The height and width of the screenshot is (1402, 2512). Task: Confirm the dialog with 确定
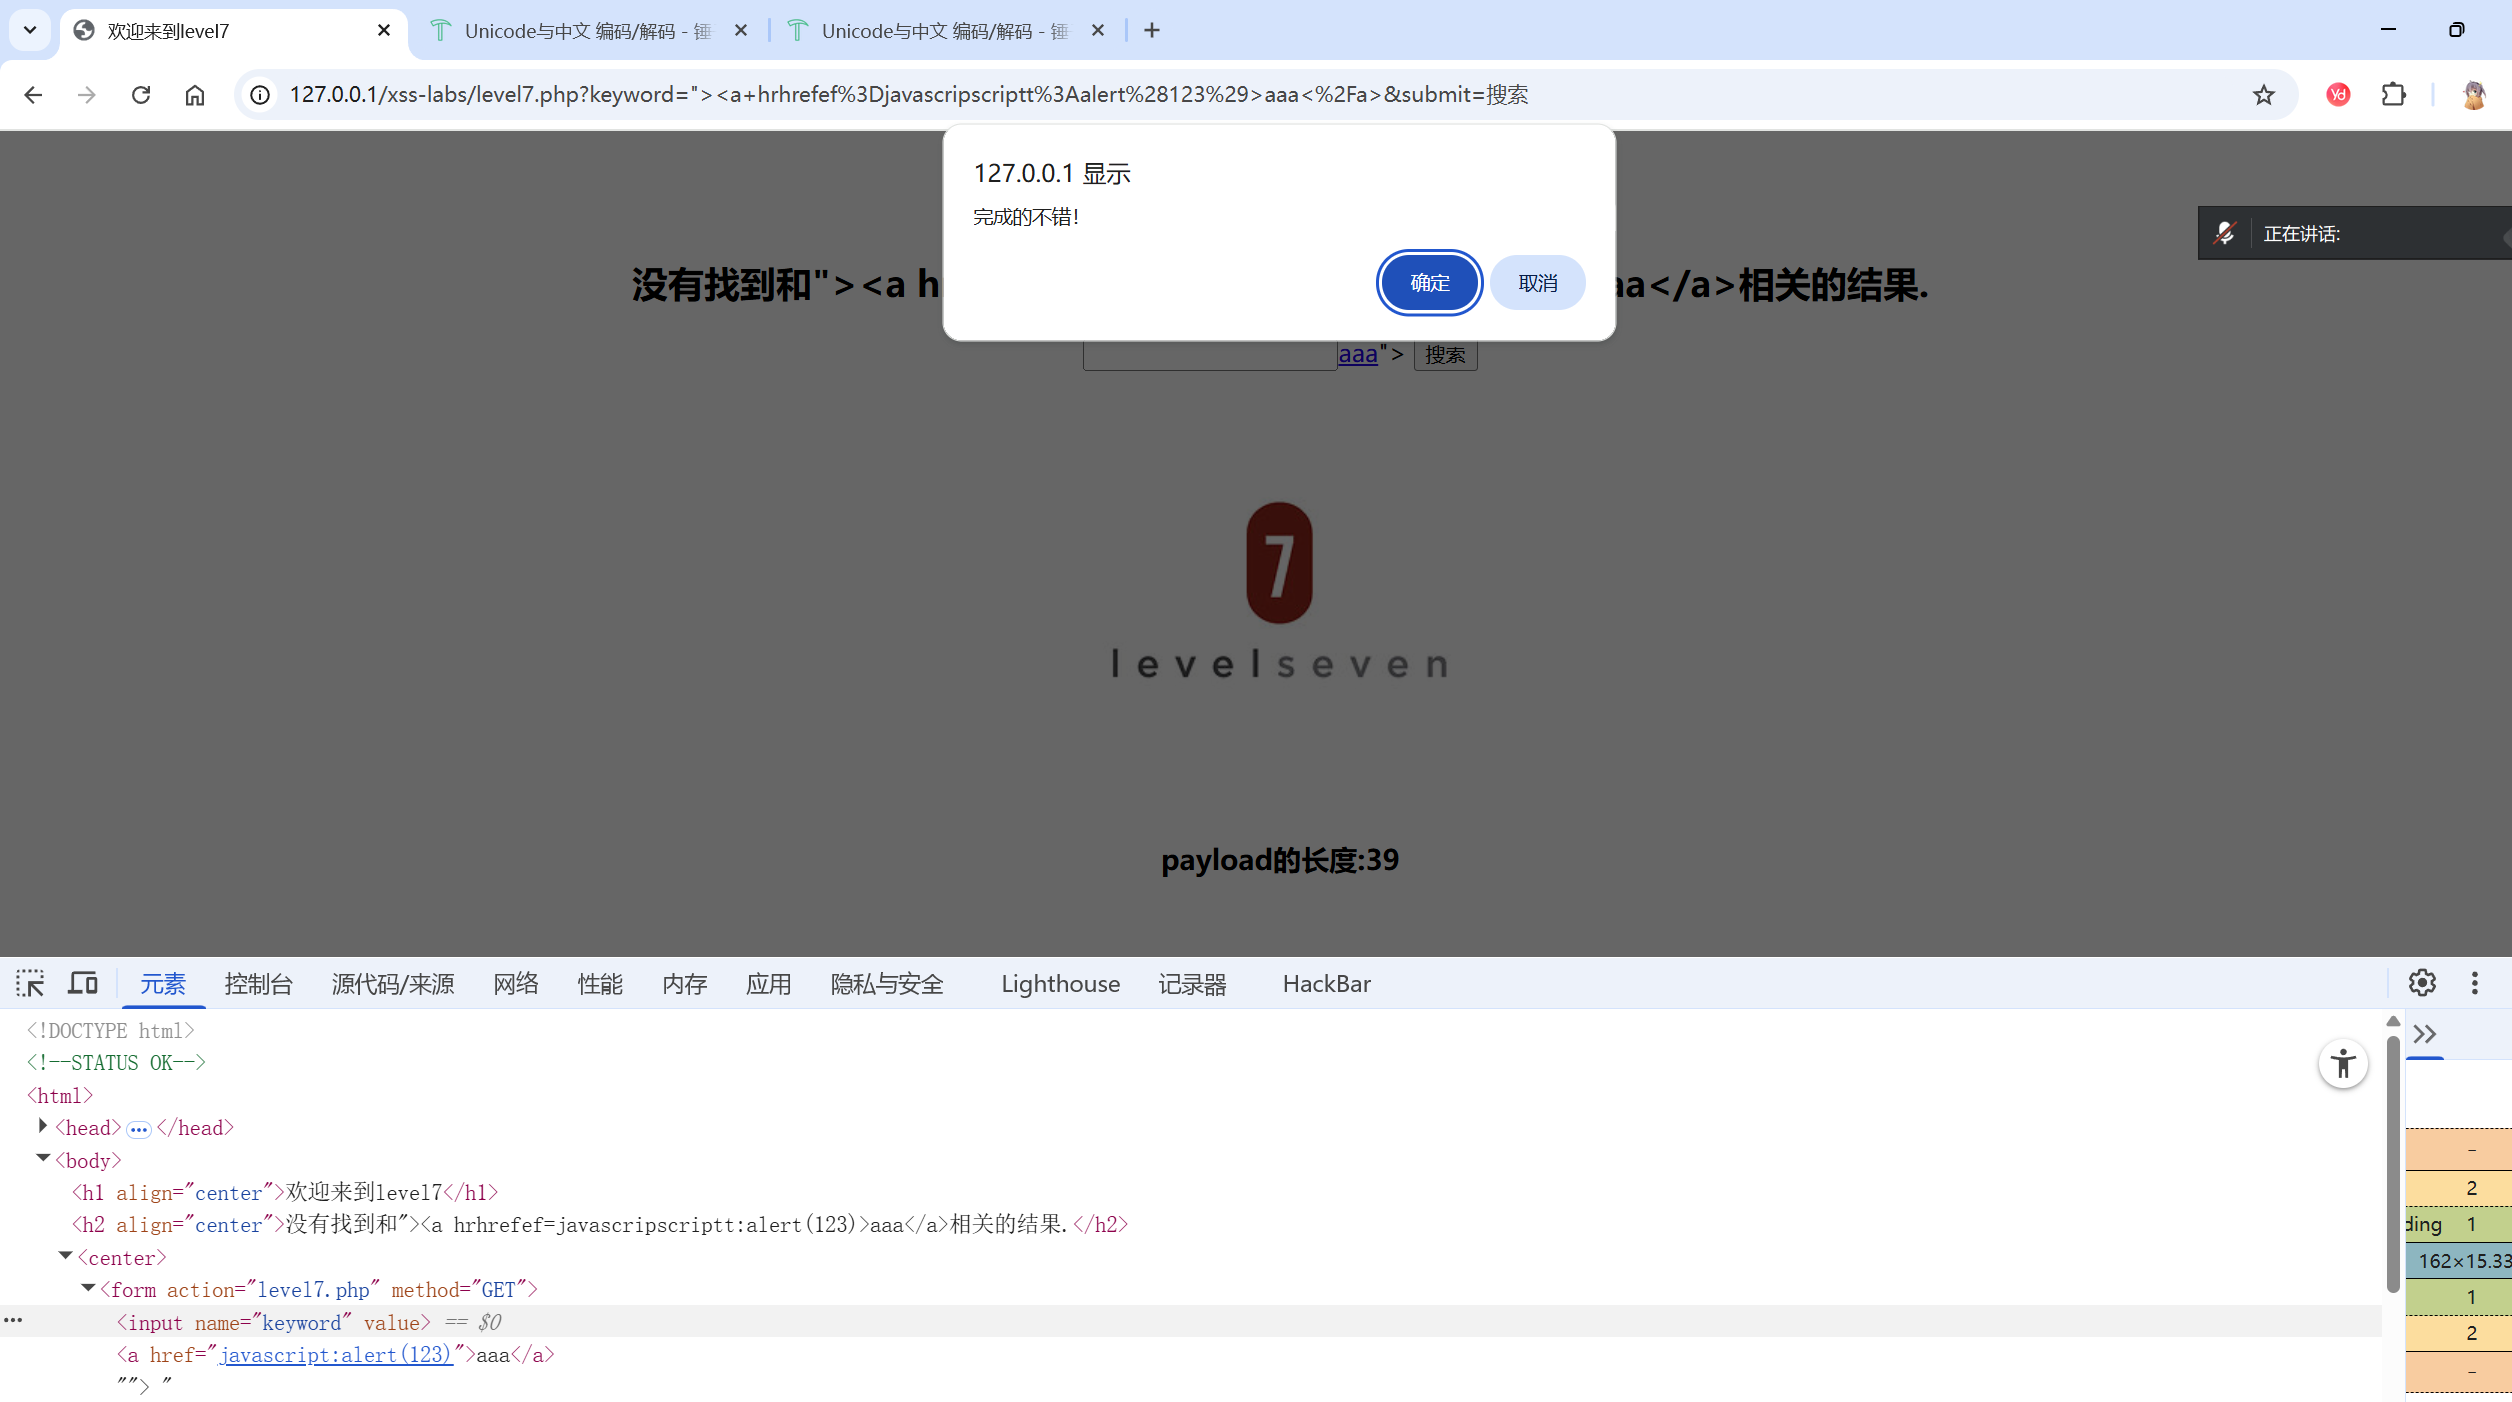[x=1429, y=283]
